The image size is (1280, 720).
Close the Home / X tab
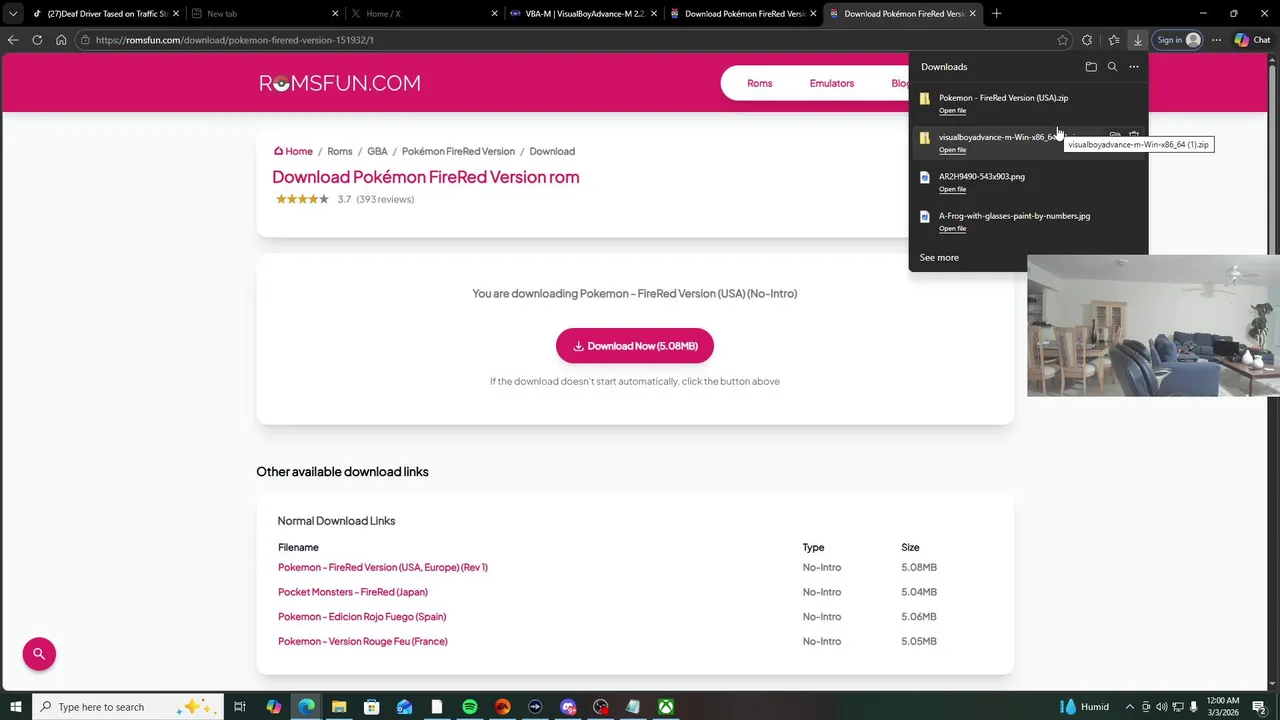click(x=494, y=14)
